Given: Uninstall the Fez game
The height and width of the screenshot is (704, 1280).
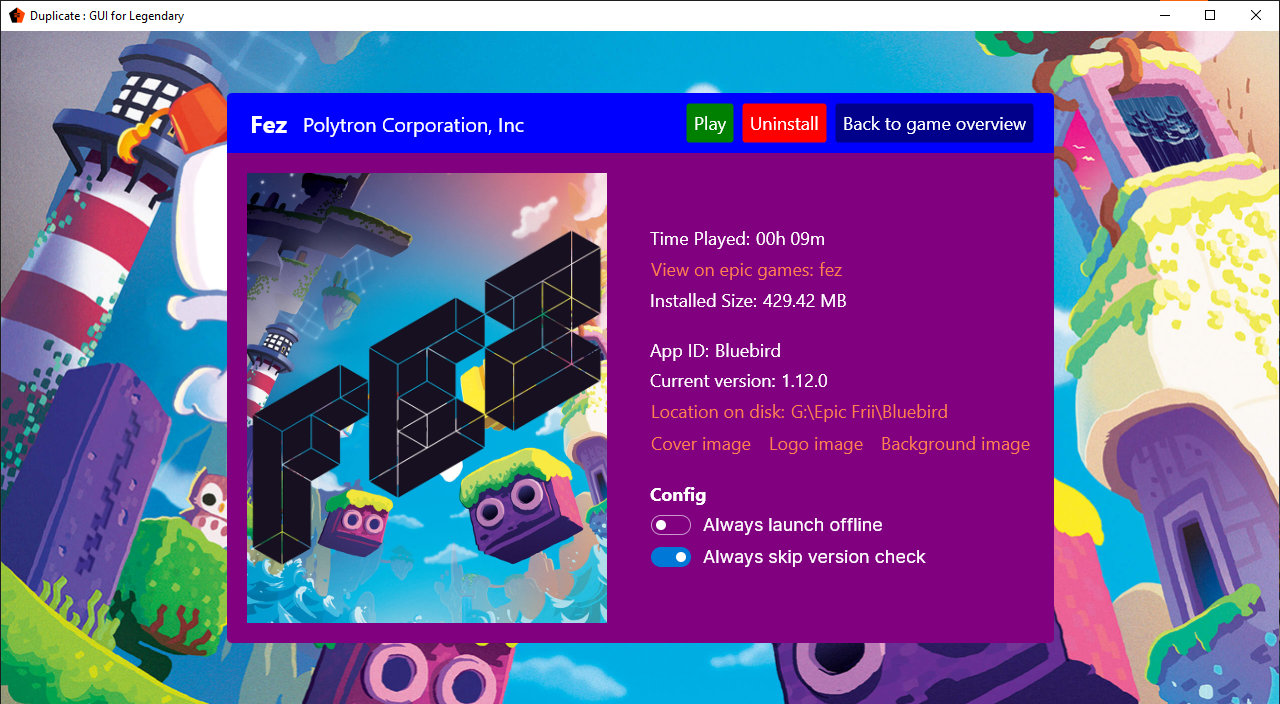Looking at the screenshot, I should [784, 124].
